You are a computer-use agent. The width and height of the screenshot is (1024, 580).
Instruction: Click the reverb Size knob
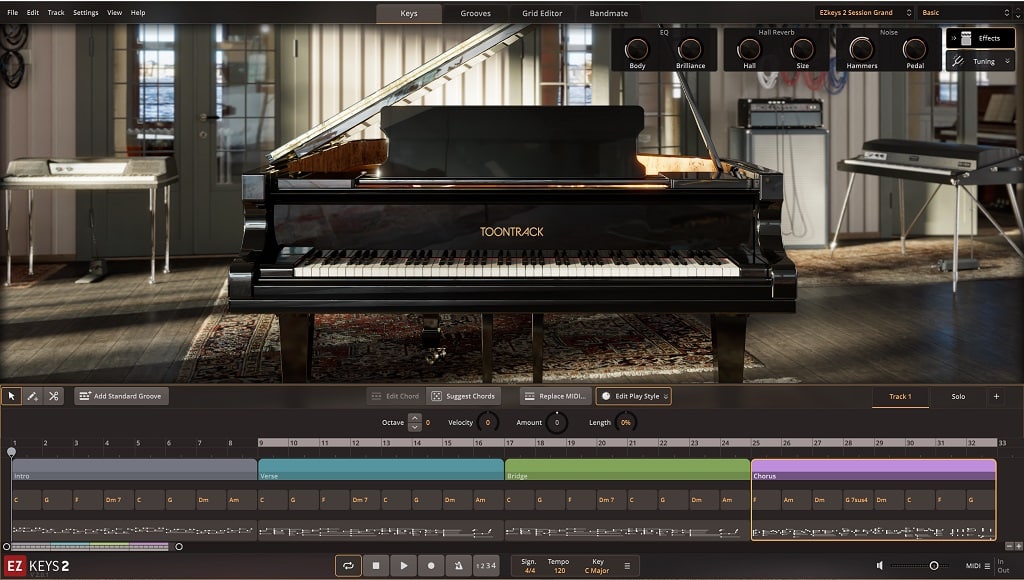point(802,49)
